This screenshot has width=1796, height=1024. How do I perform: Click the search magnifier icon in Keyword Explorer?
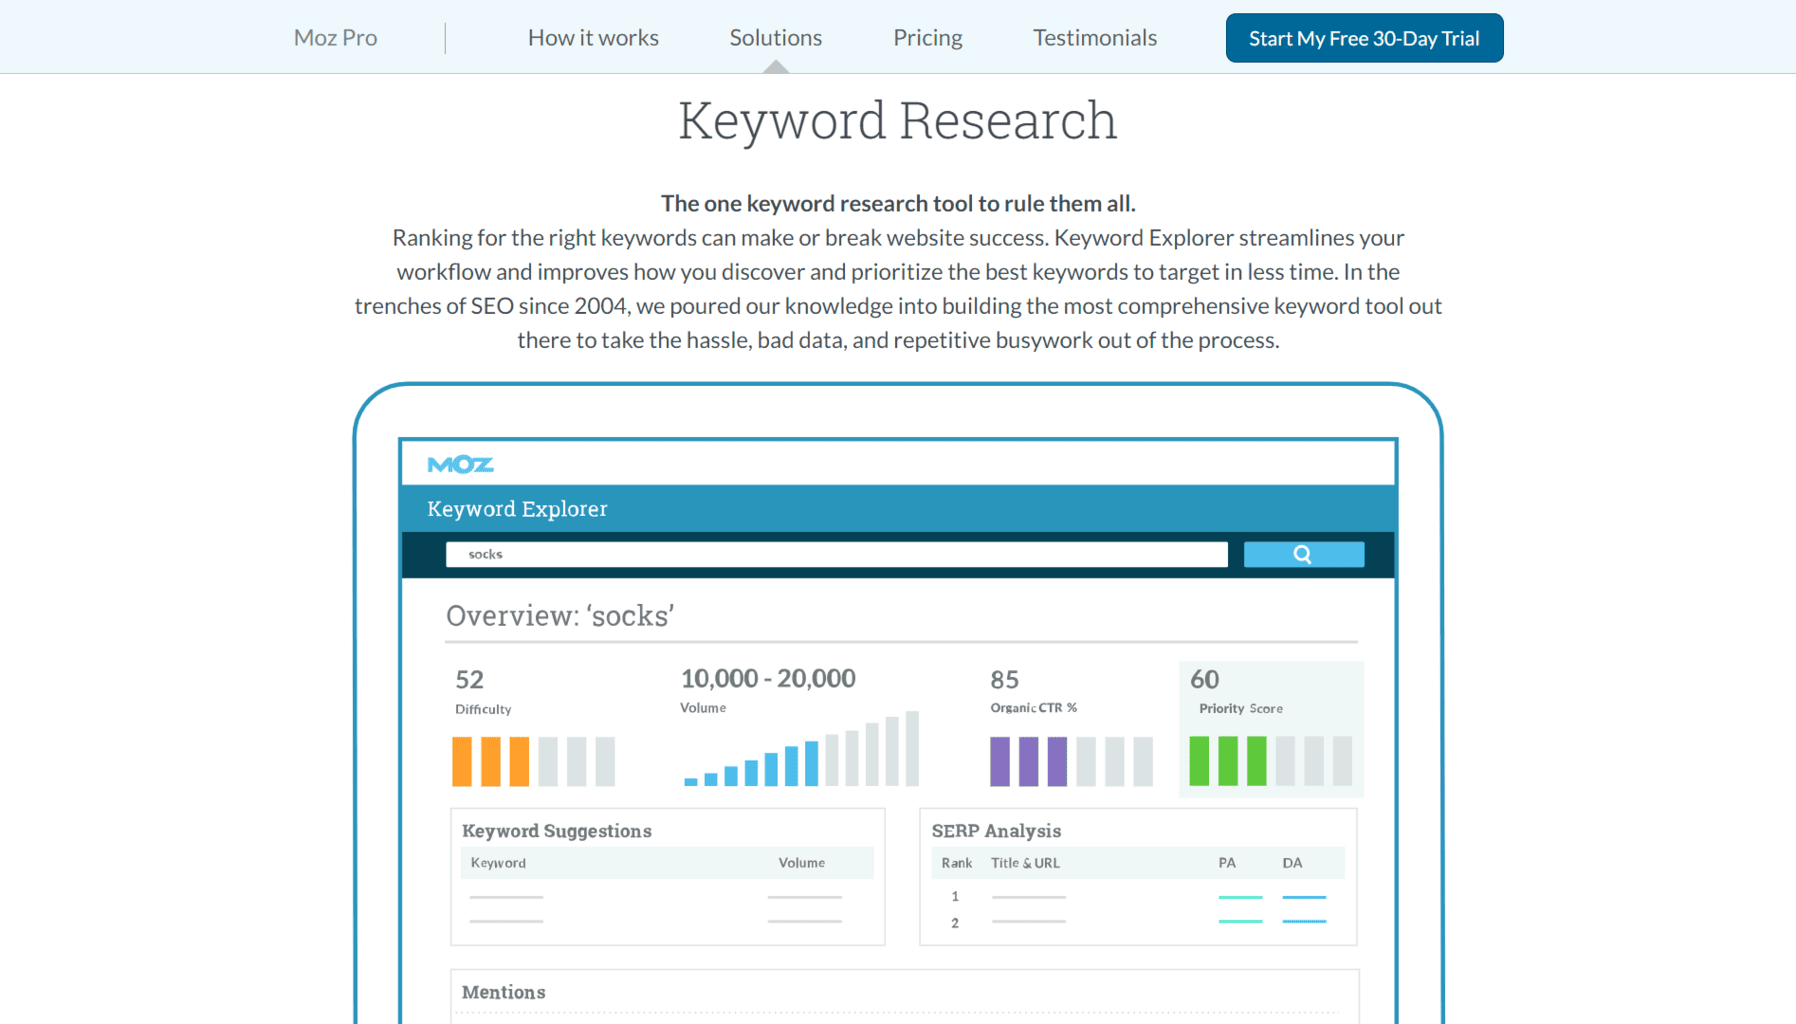tap(1302, 553)
